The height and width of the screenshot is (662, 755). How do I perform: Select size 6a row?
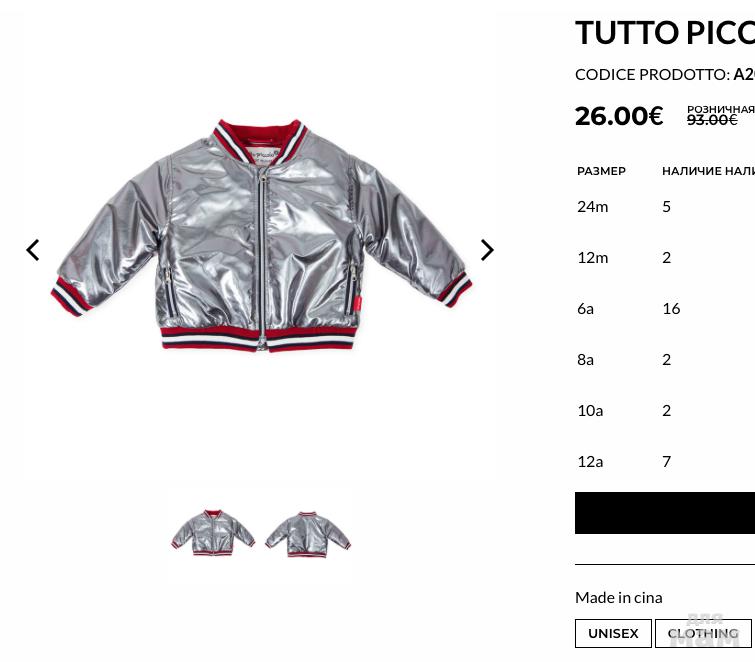(665, 309)
